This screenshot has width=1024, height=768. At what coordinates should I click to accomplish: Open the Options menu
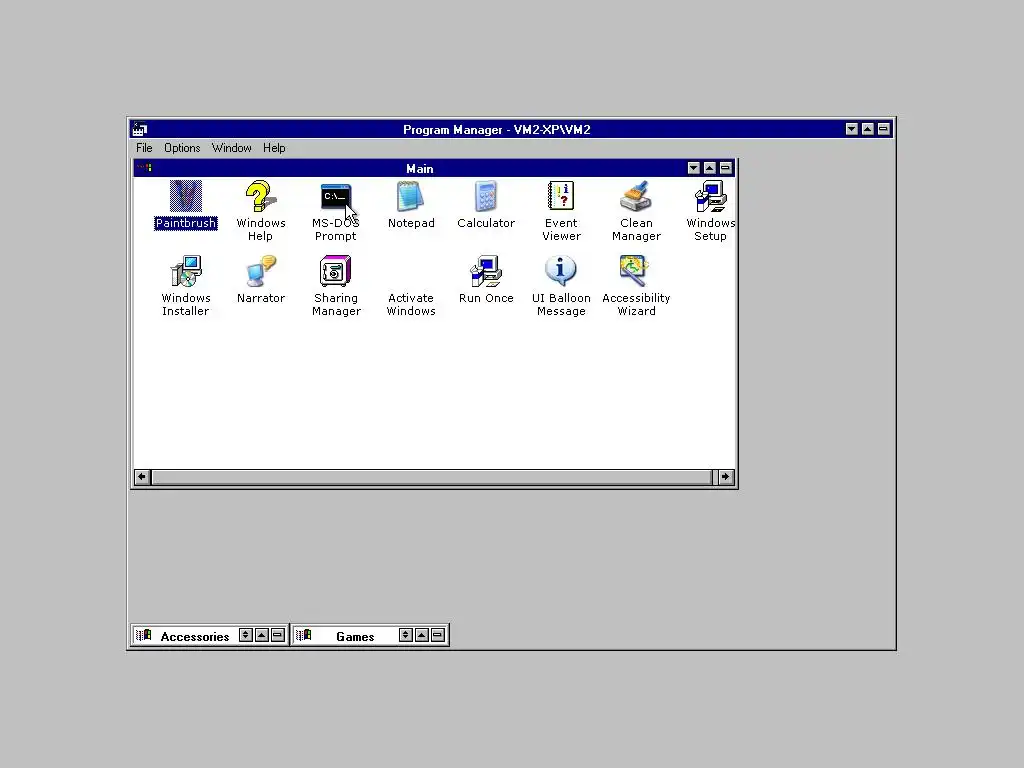tap(182, 148)
